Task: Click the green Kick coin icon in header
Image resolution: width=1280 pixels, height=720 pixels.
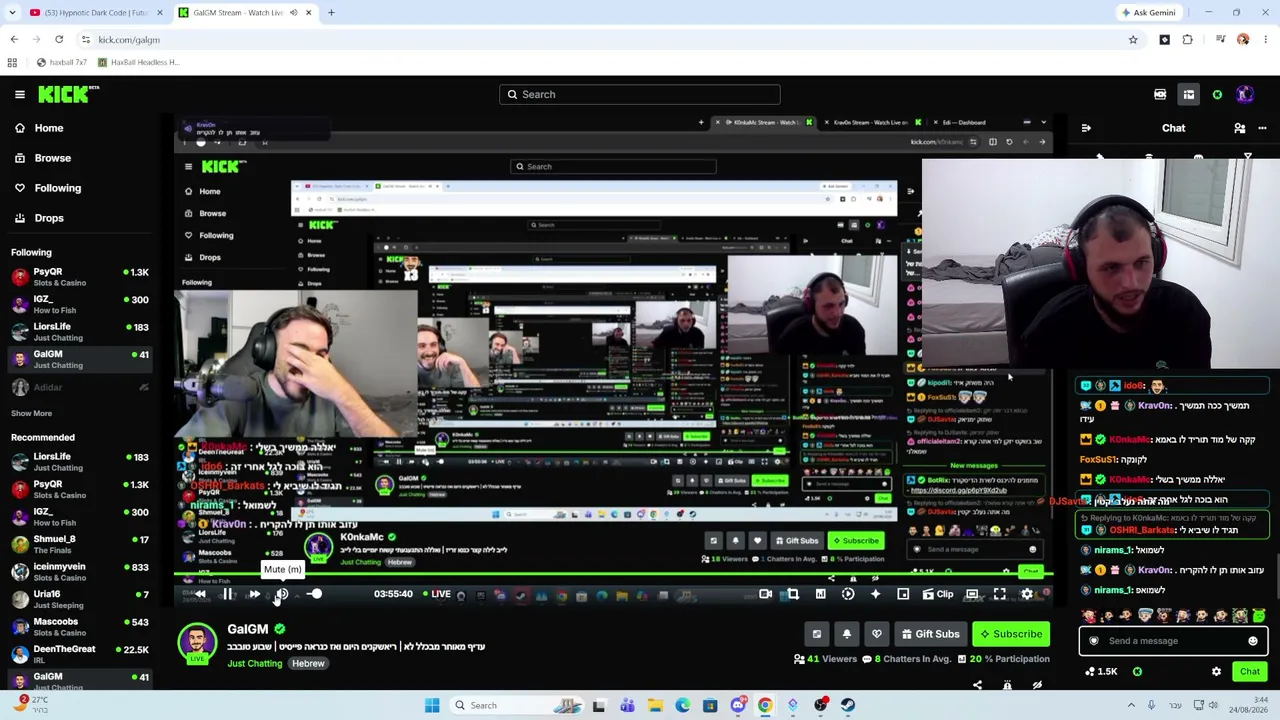Action: [1217, 95]
